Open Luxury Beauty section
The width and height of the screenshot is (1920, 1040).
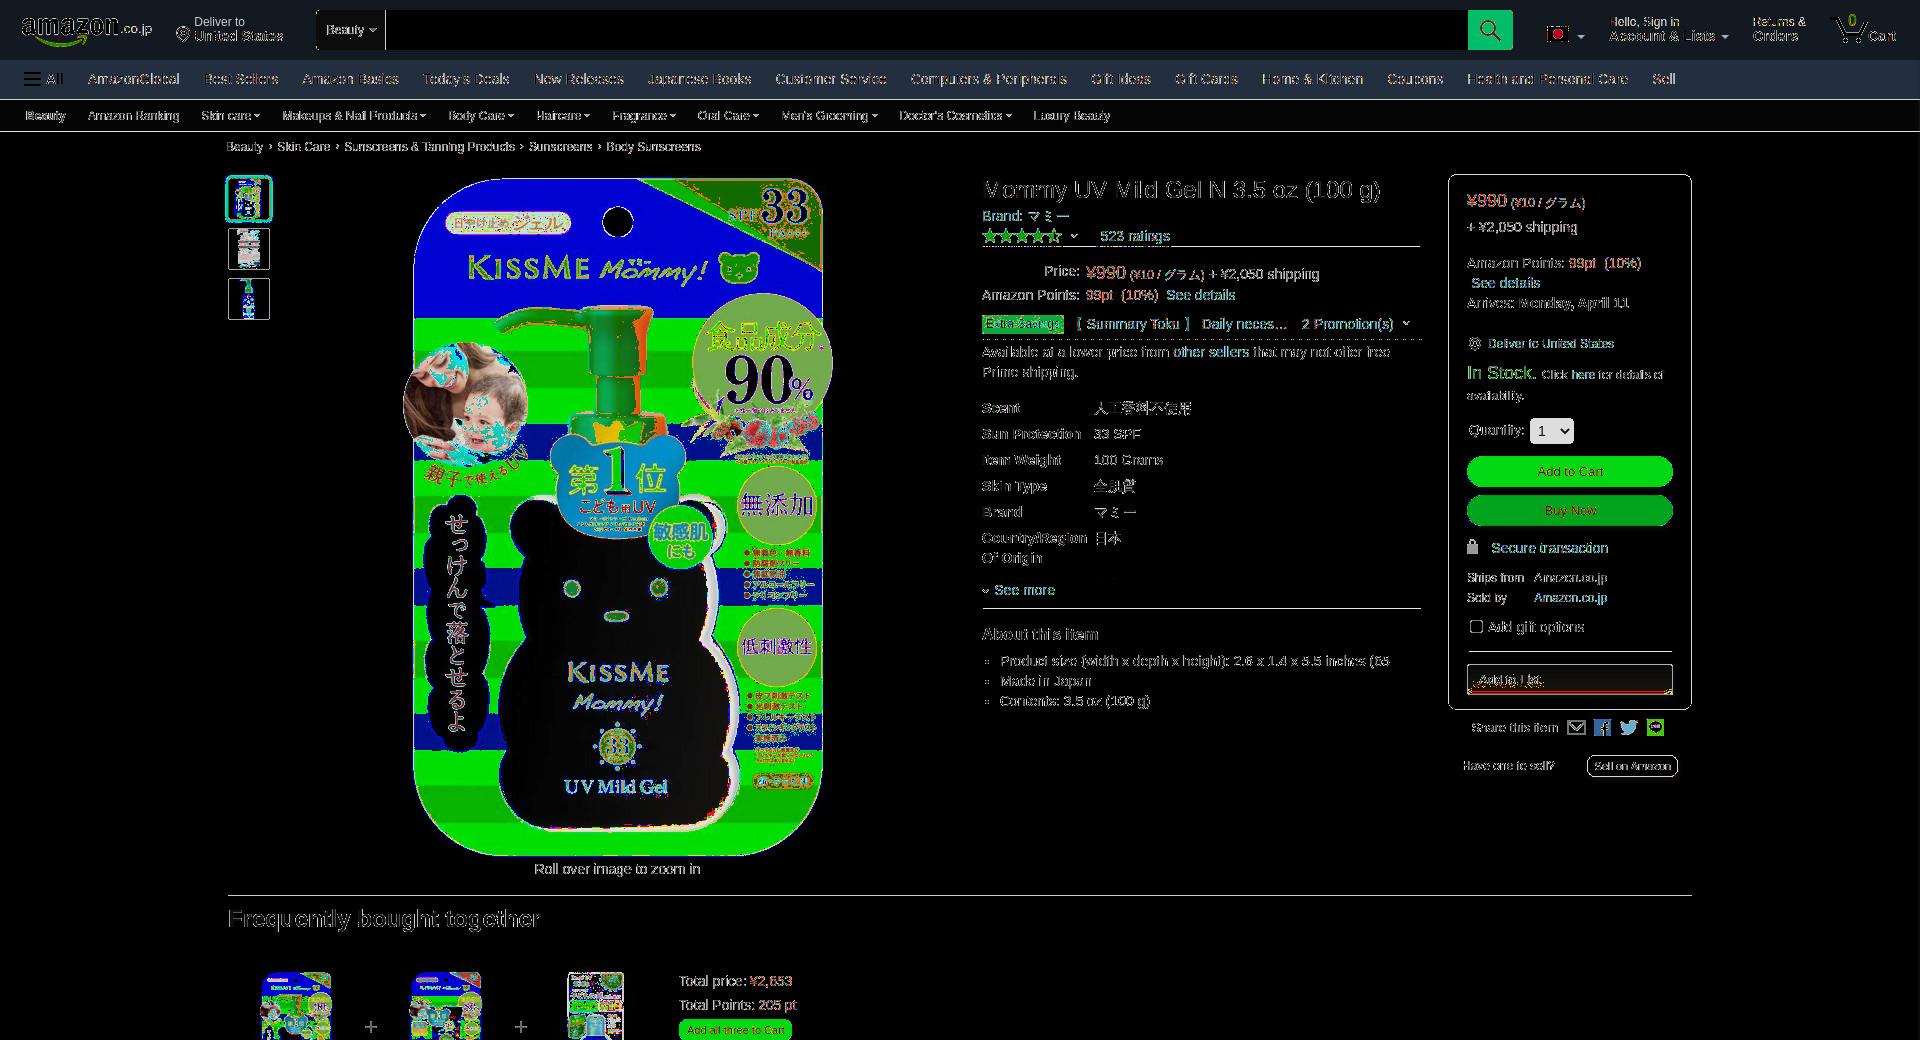tap(1071, 116)
